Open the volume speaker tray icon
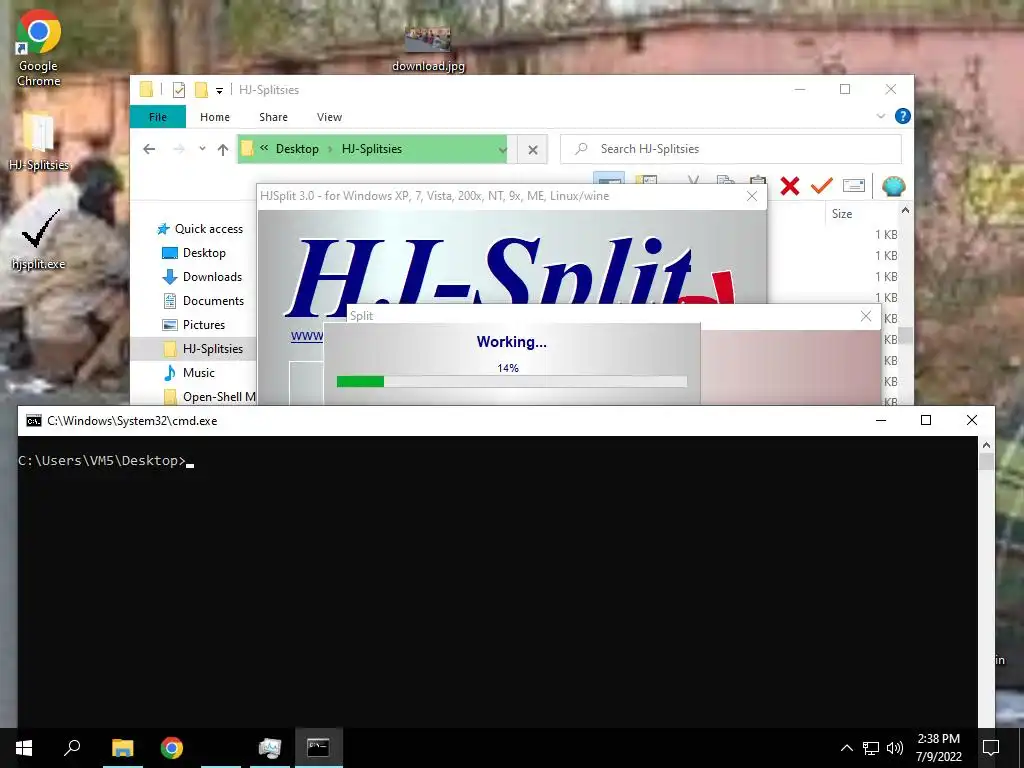Screen dimensions: 1024x768 (x=895, y=748)
